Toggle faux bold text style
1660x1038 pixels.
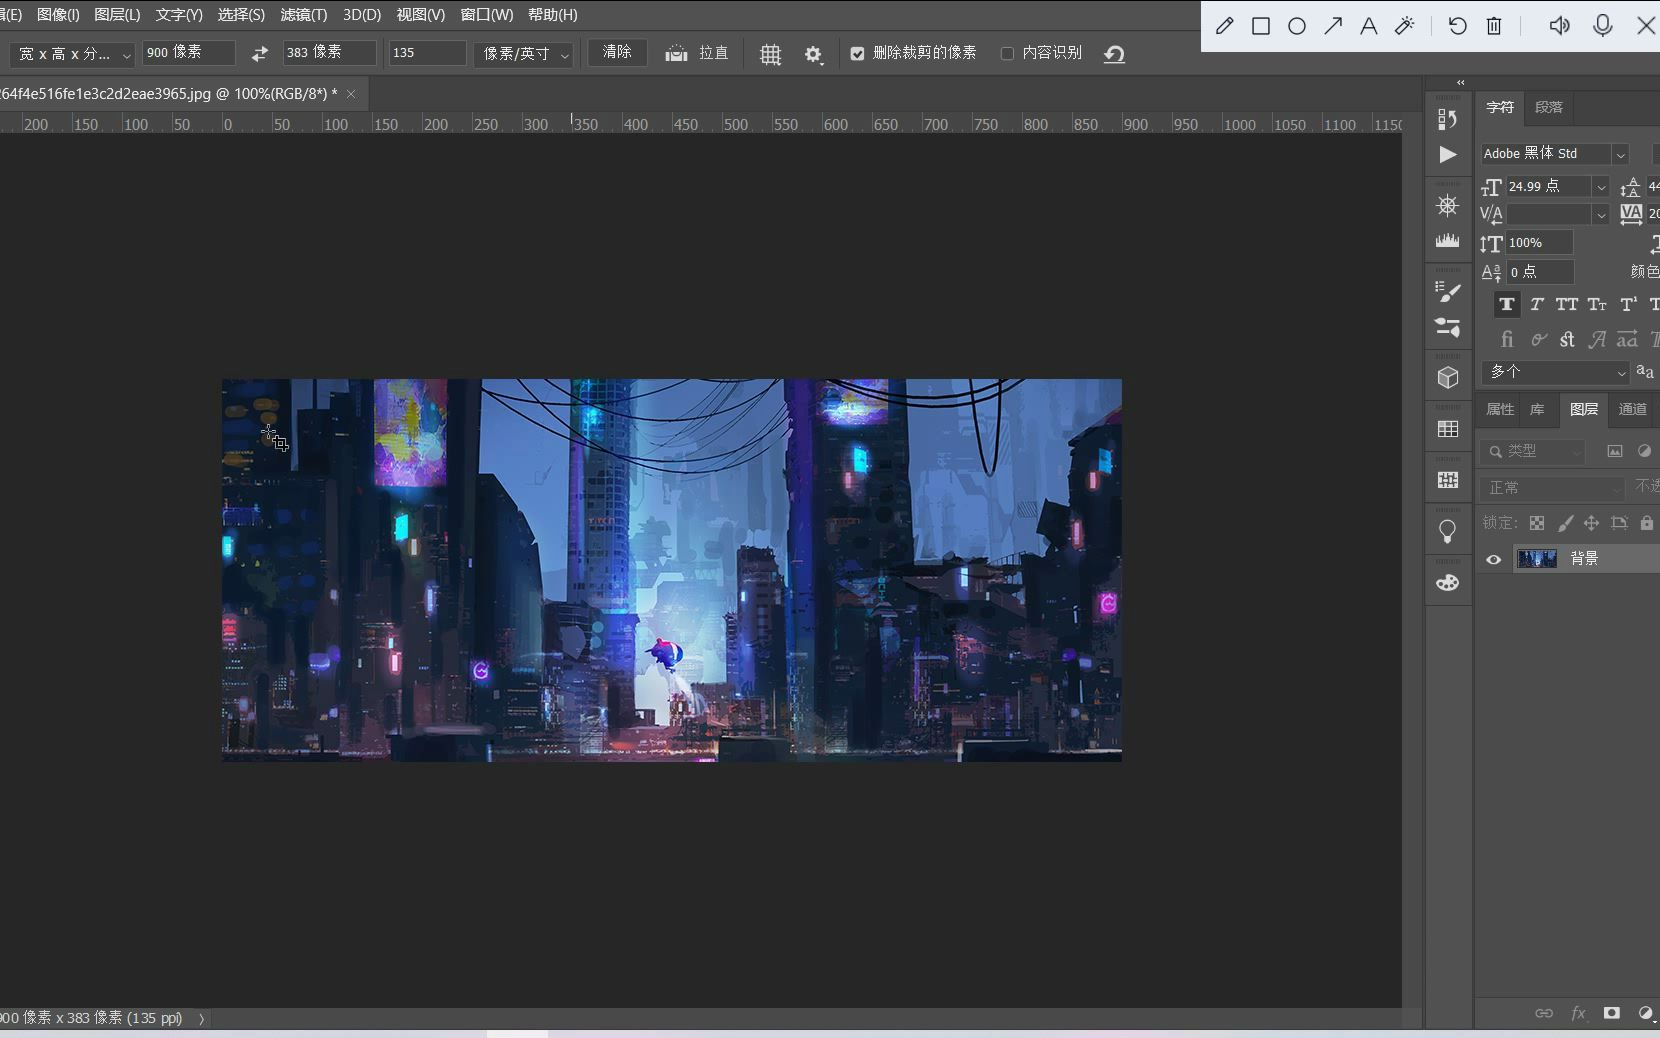[x=1506, y=304]
